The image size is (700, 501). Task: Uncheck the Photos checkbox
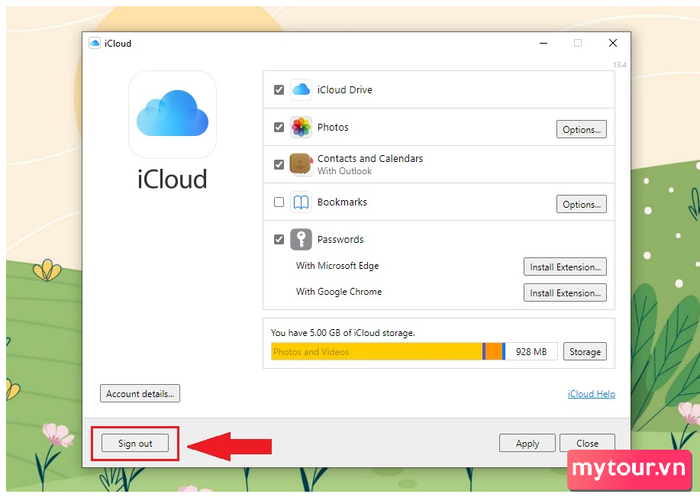pos(279,127)
